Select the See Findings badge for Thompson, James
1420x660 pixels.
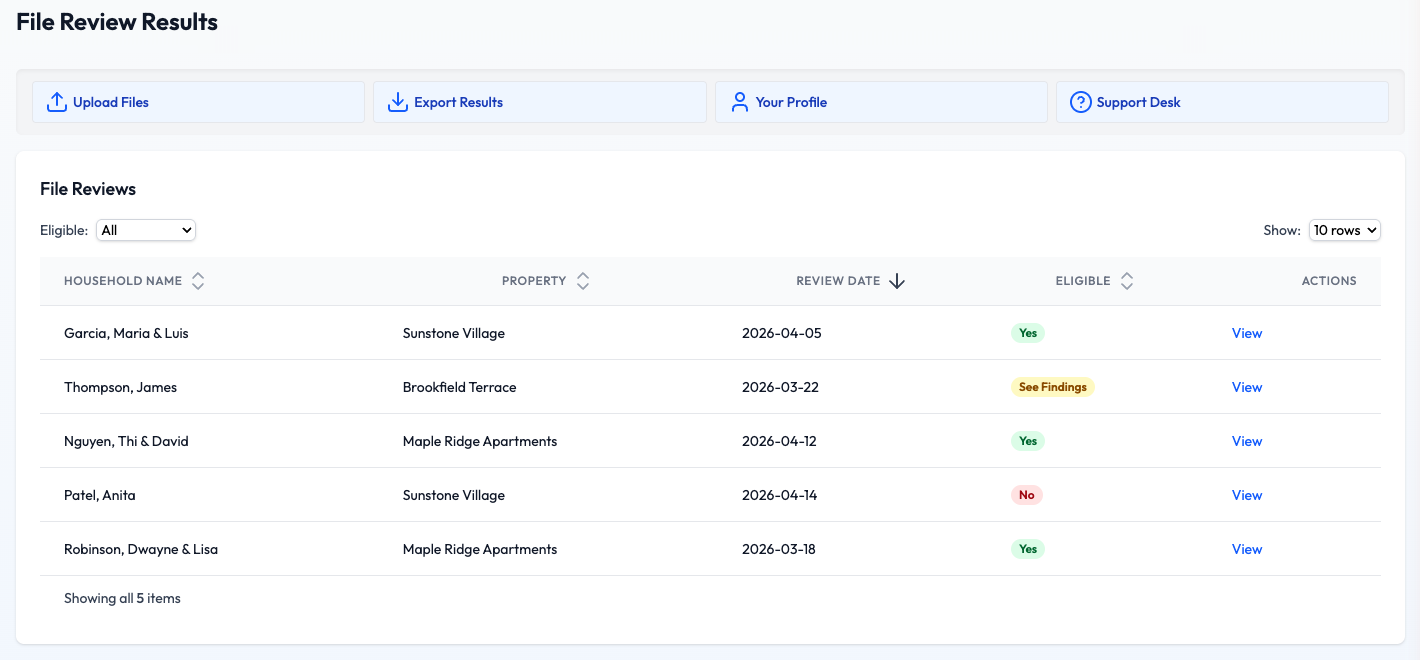(1053, 386)
